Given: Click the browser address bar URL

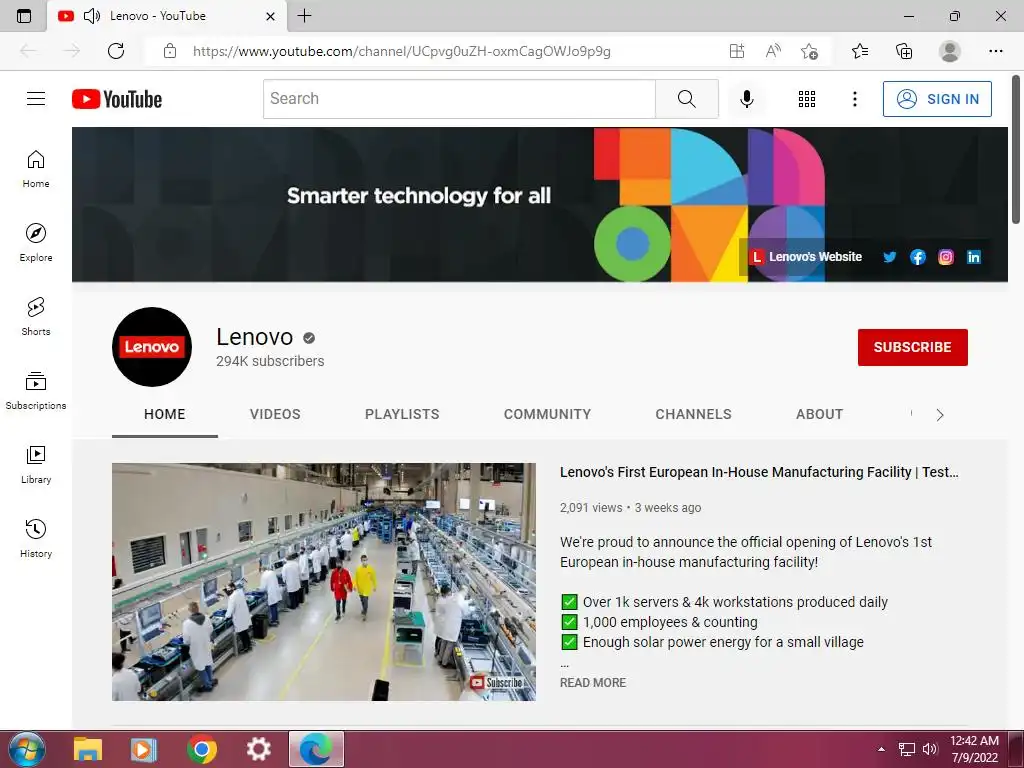Looking at the screenshot, I should pyautogui.click(x=402, y=51).
